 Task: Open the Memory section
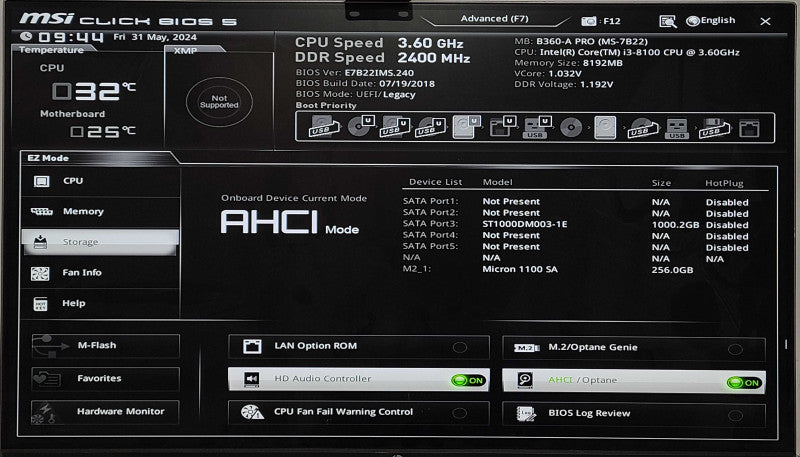click(x=101, y=212)
